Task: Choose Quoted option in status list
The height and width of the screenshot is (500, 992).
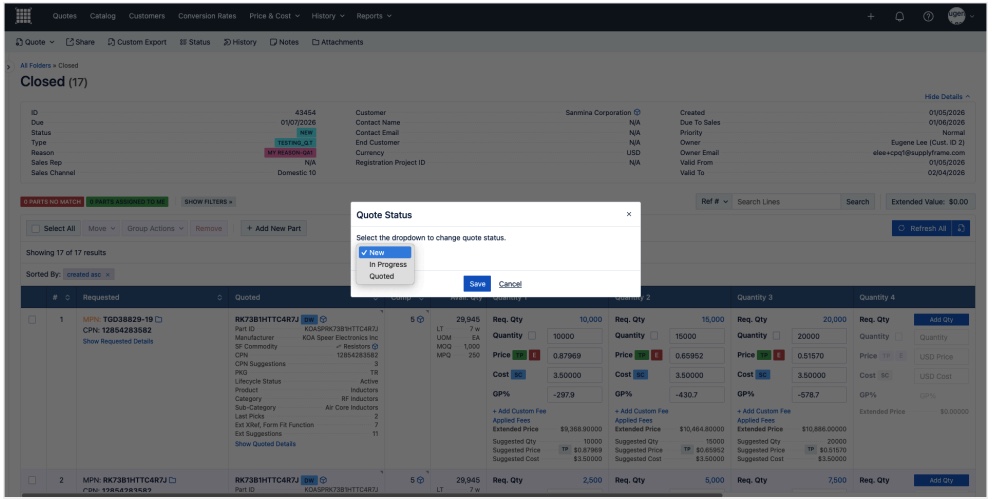Action: tap(381, 277)
